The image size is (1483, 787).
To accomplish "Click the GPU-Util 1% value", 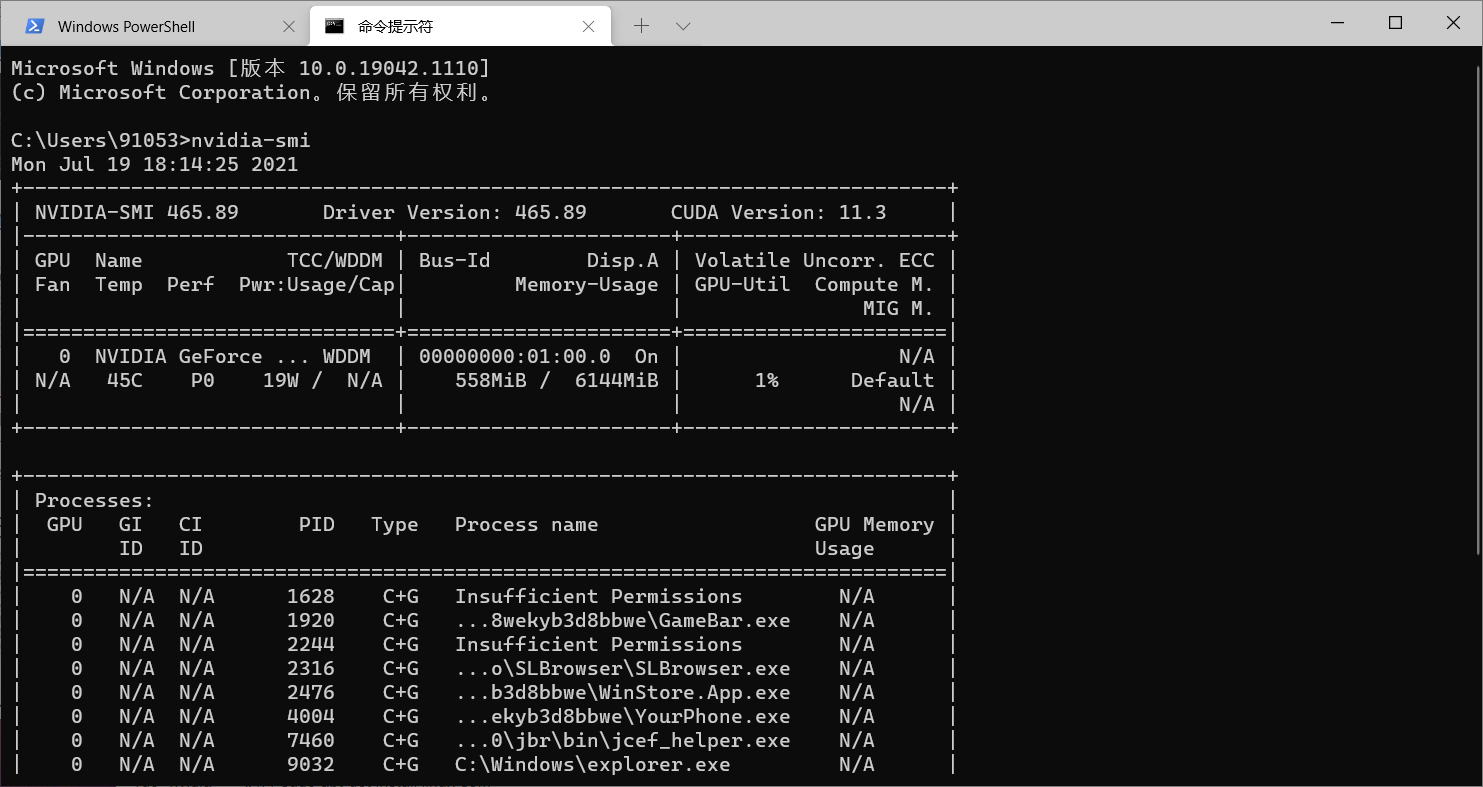I will [769, 380].
